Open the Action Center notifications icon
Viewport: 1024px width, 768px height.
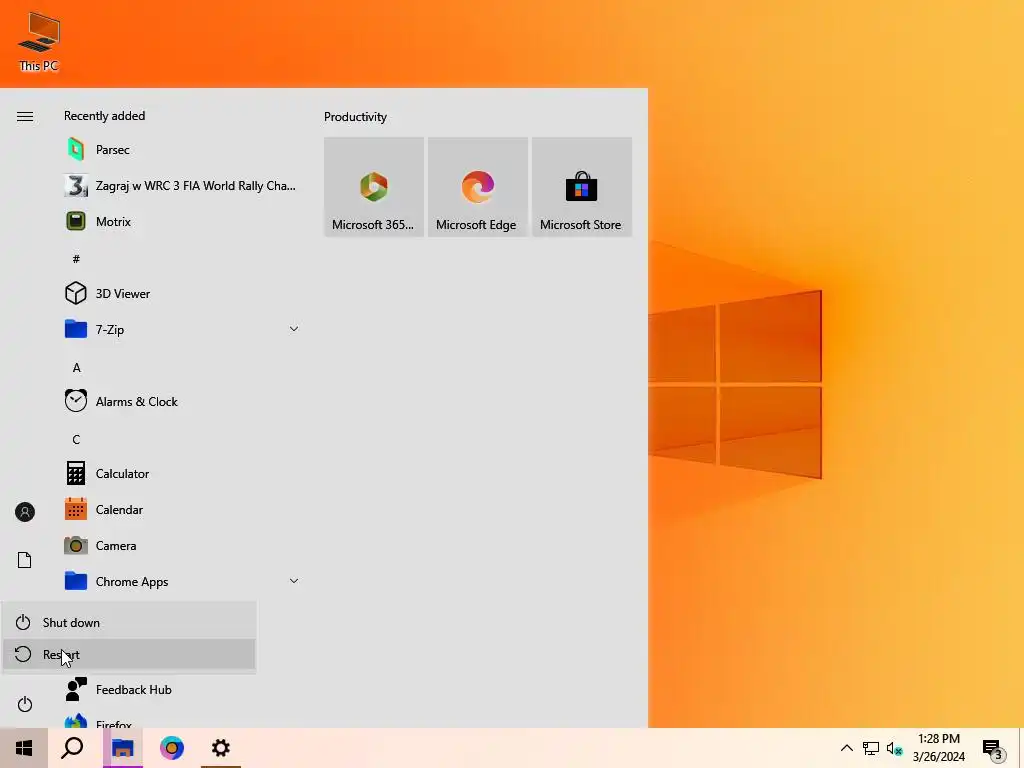pyautogui.click(x=994, y=749)
